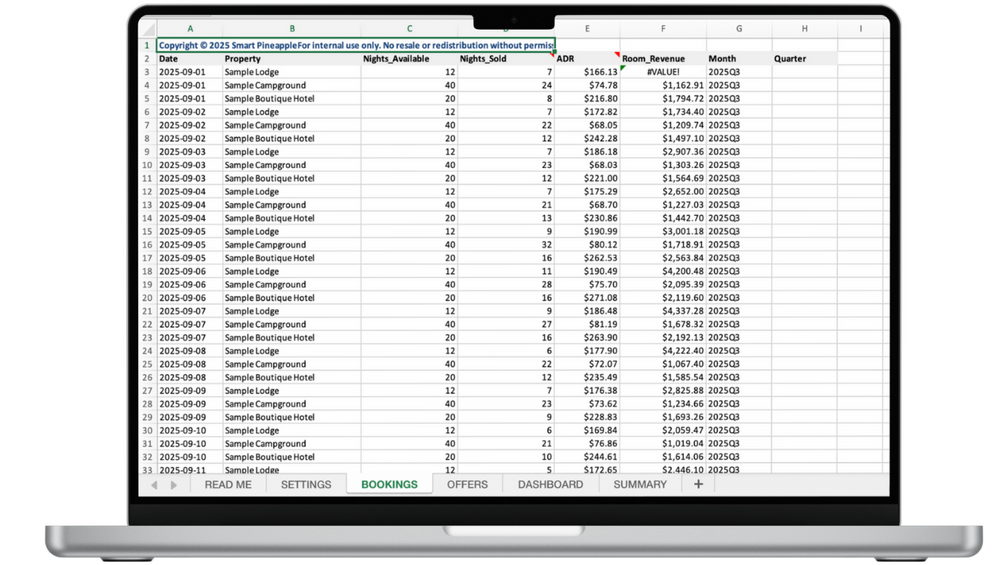The height and width of the screenshot is (565, 1005).
Task: Open the SUMMARY sheet tab
Action: point(640,485)
